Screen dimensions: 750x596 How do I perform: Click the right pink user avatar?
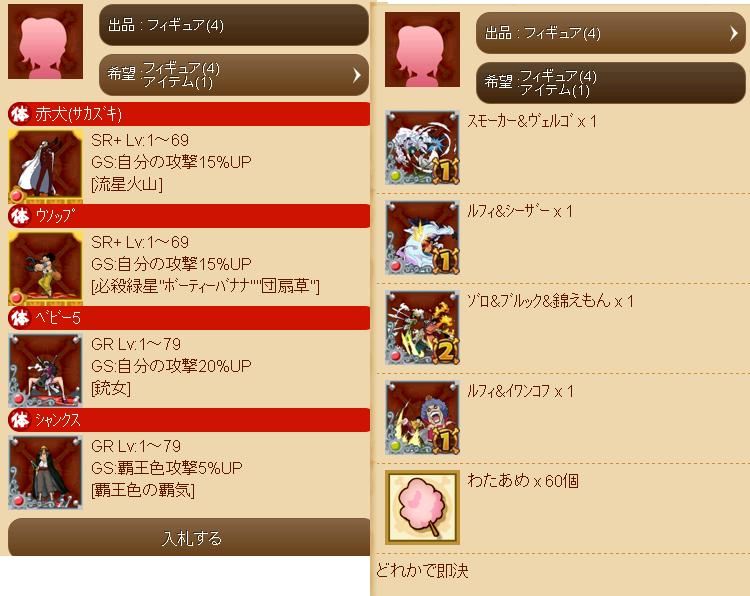click(x=422, y=50)
